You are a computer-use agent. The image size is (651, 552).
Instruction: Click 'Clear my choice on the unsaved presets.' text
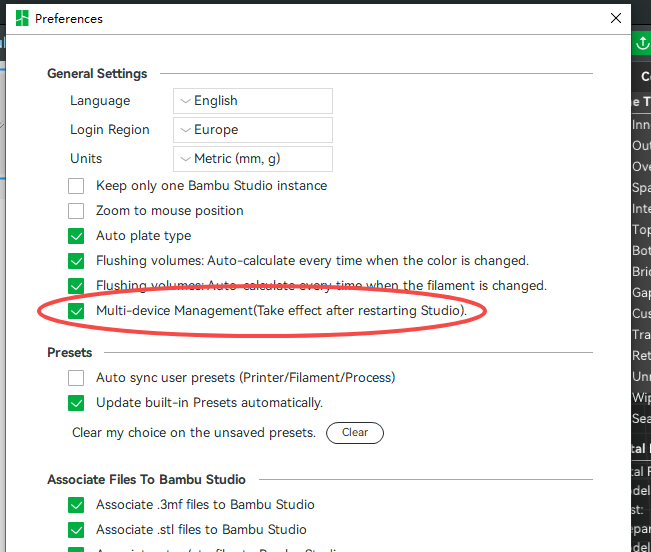coord(194,433)
